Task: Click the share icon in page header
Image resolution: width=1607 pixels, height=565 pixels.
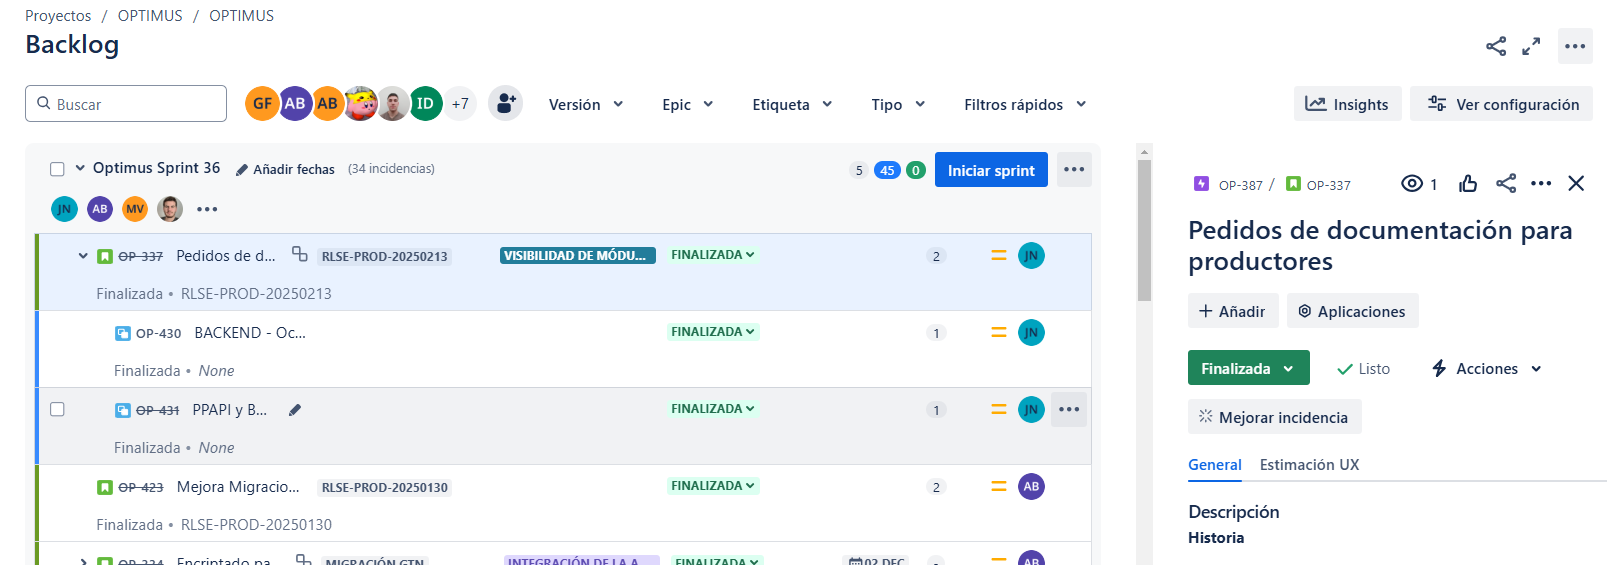Action: tap(1496, 46)
